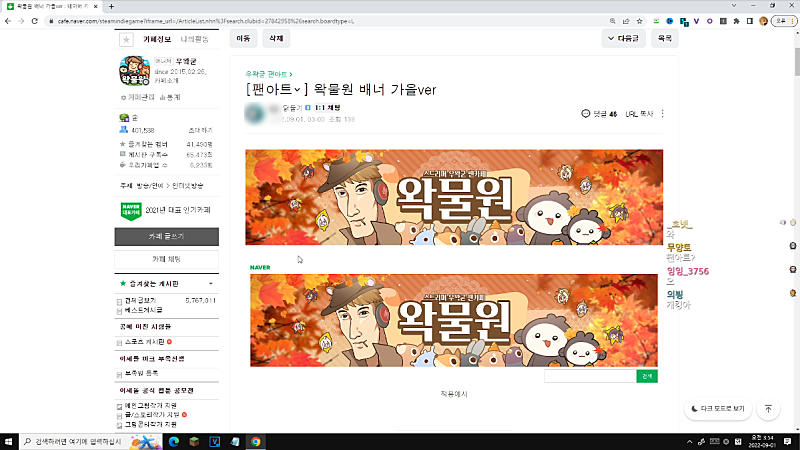Open the 댓글 46 comments link
Screen dimensions: 800x450
click(599, 114)
